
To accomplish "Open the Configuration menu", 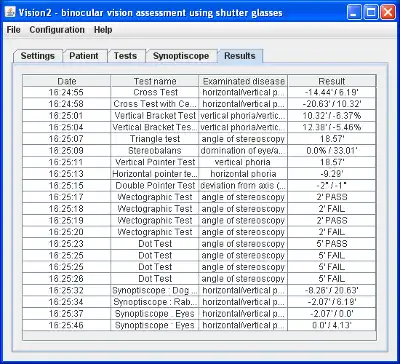I will (57, 30).
